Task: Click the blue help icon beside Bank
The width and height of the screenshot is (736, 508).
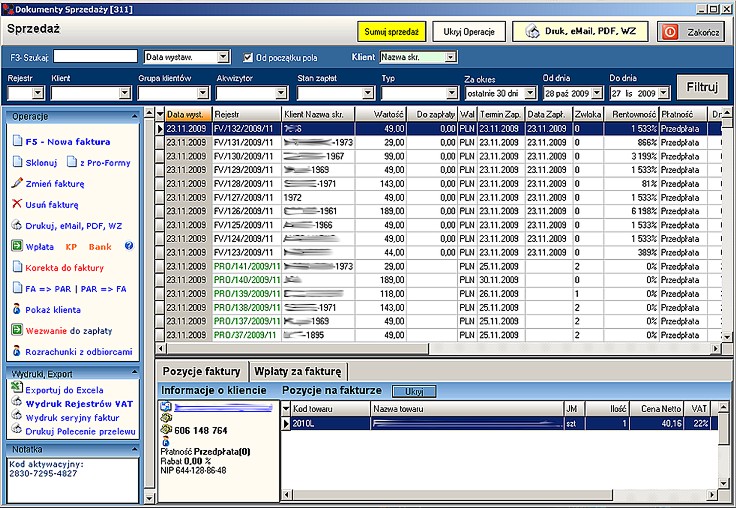Action: point(129,246)
